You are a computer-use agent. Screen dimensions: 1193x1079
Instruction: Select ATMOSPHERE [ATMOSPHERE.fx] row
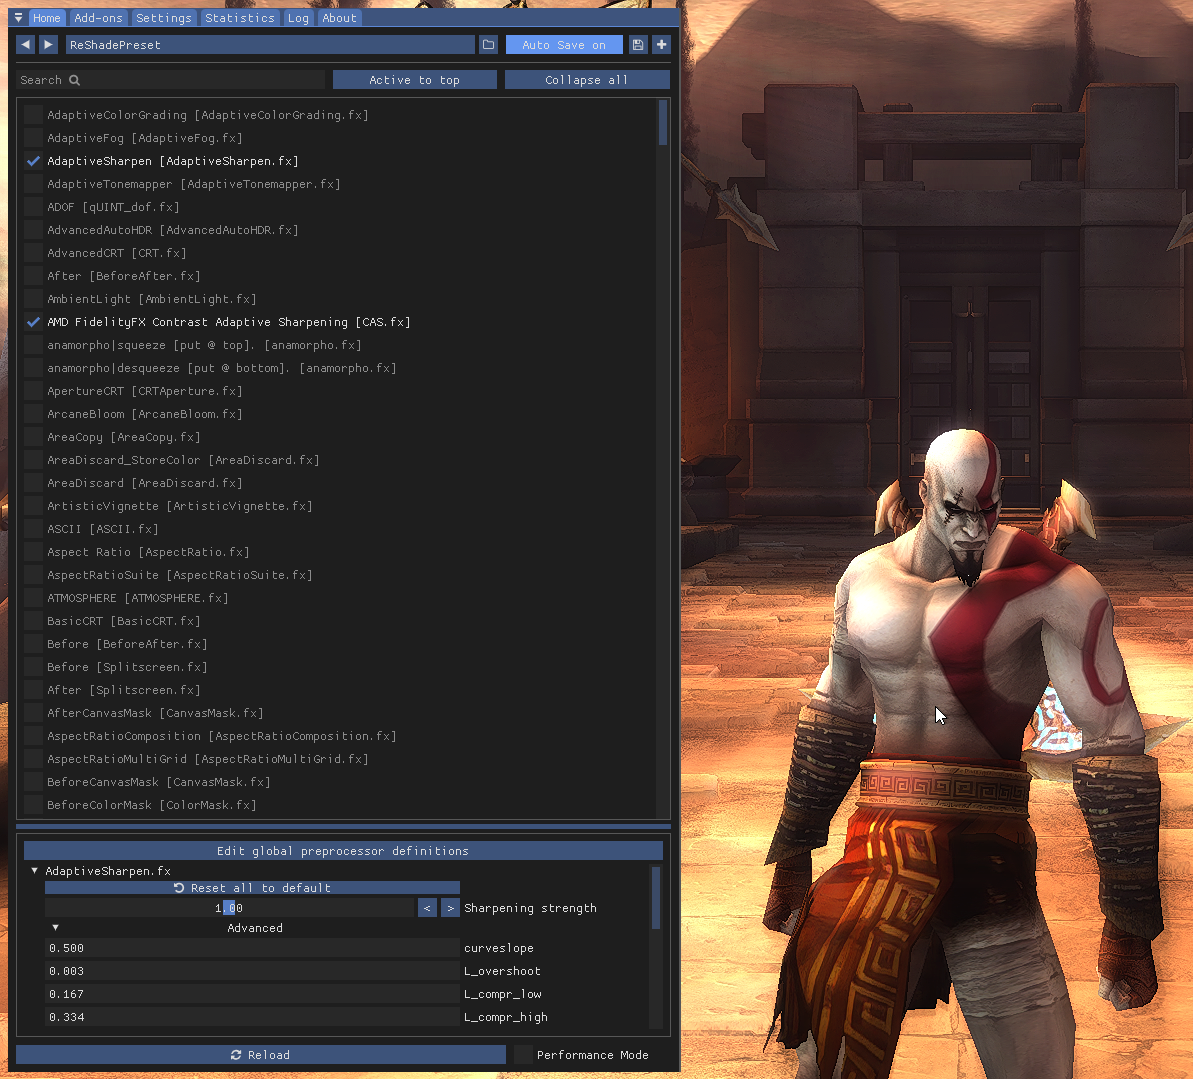tap(138, 598)
